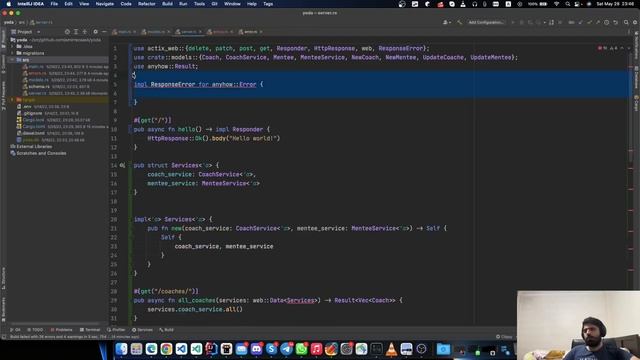640x360 pixels.
Task: Open the Profiler tool window
Action: [x=116, y=330]
